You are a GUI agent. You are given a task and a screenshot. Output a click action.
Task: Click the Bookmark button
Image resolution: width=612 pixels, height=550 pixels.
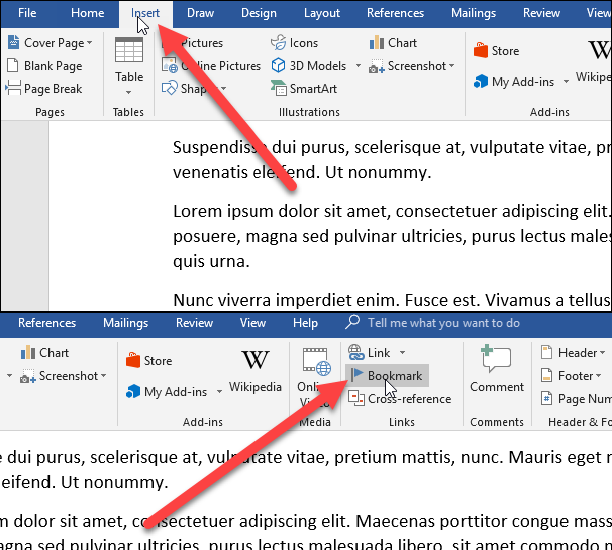point(387,376)
